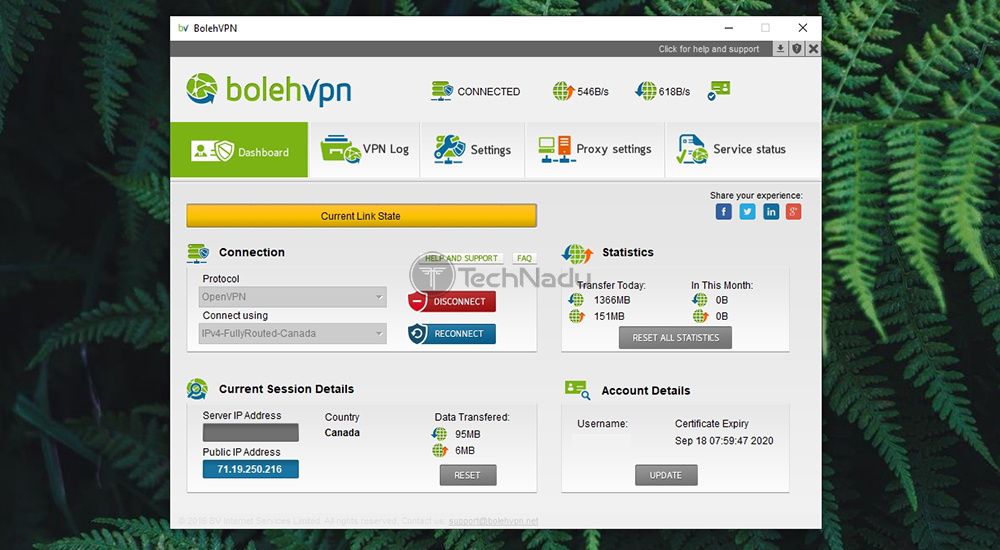This screenshot has width=1000, height=550.
Task: Click the red DISCONNECT button
Action: point(452,302)
